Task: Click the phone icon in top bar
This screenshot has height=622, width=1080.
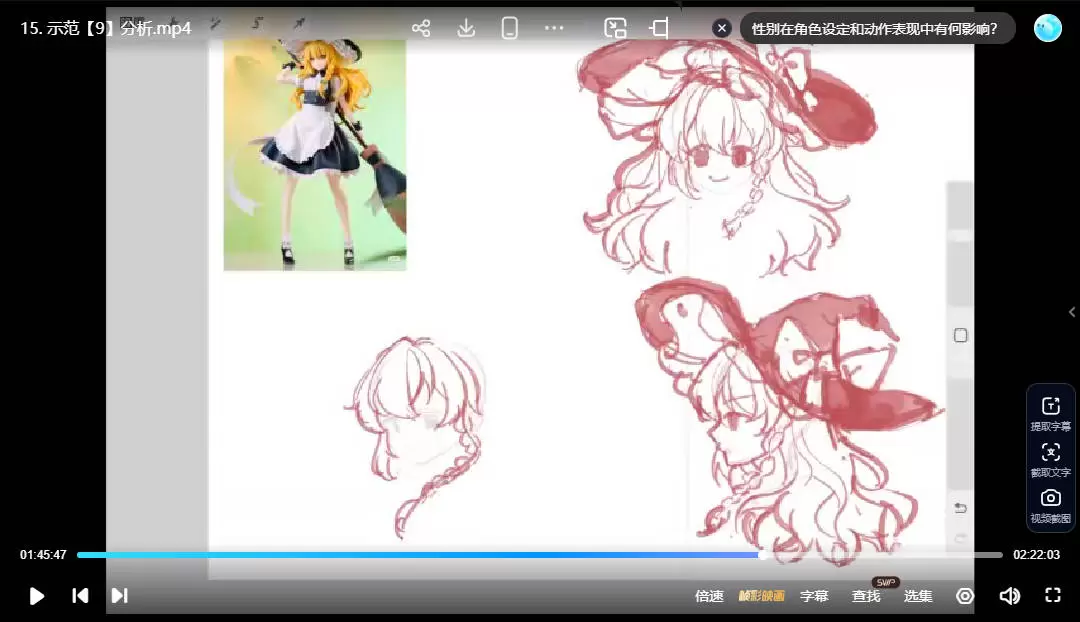Action: tap(510, 28)
